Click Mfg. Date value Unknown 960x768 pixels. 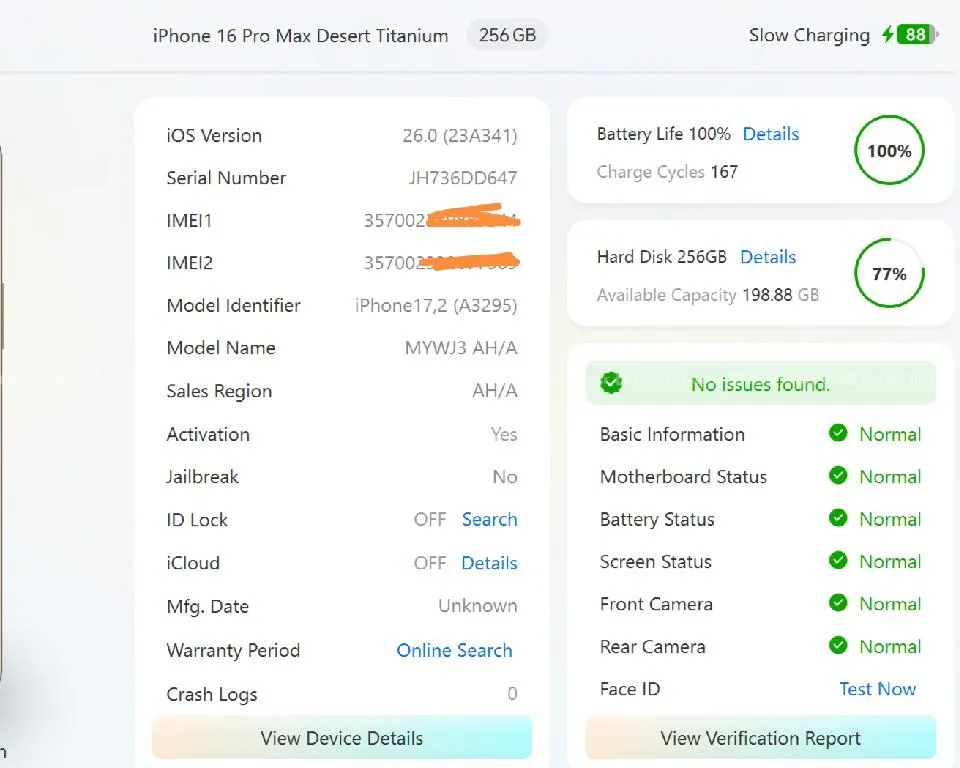(478, 606)
